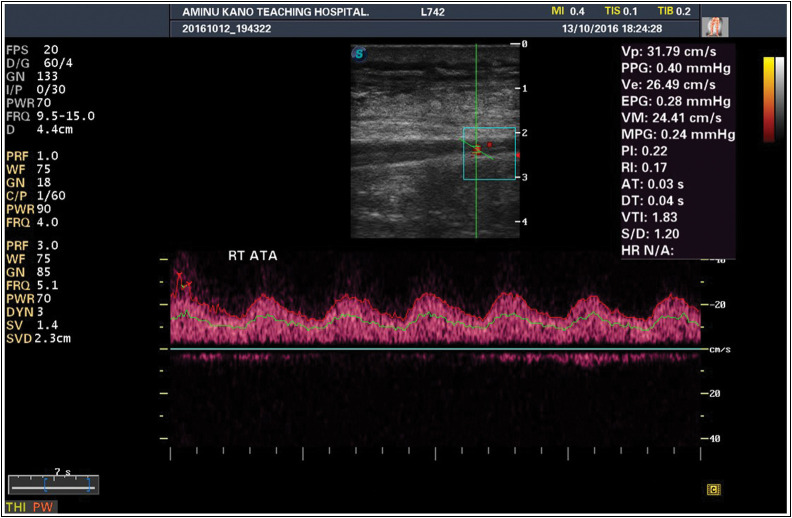Click the grayscale map bar

coord(780,100)
